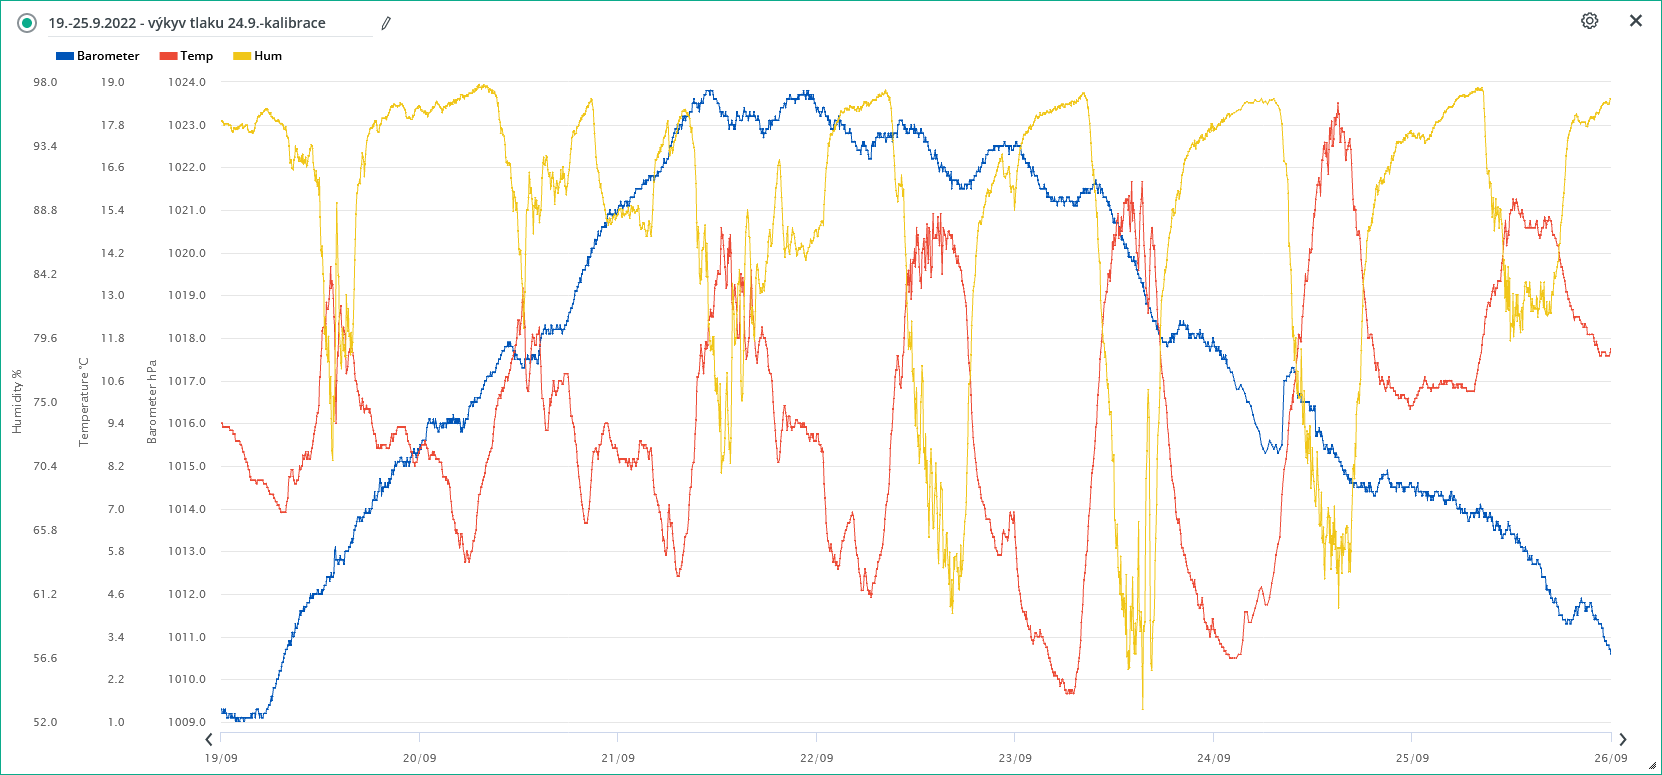Select the 22/09 date on the time axis

click(x=816, y=758)
